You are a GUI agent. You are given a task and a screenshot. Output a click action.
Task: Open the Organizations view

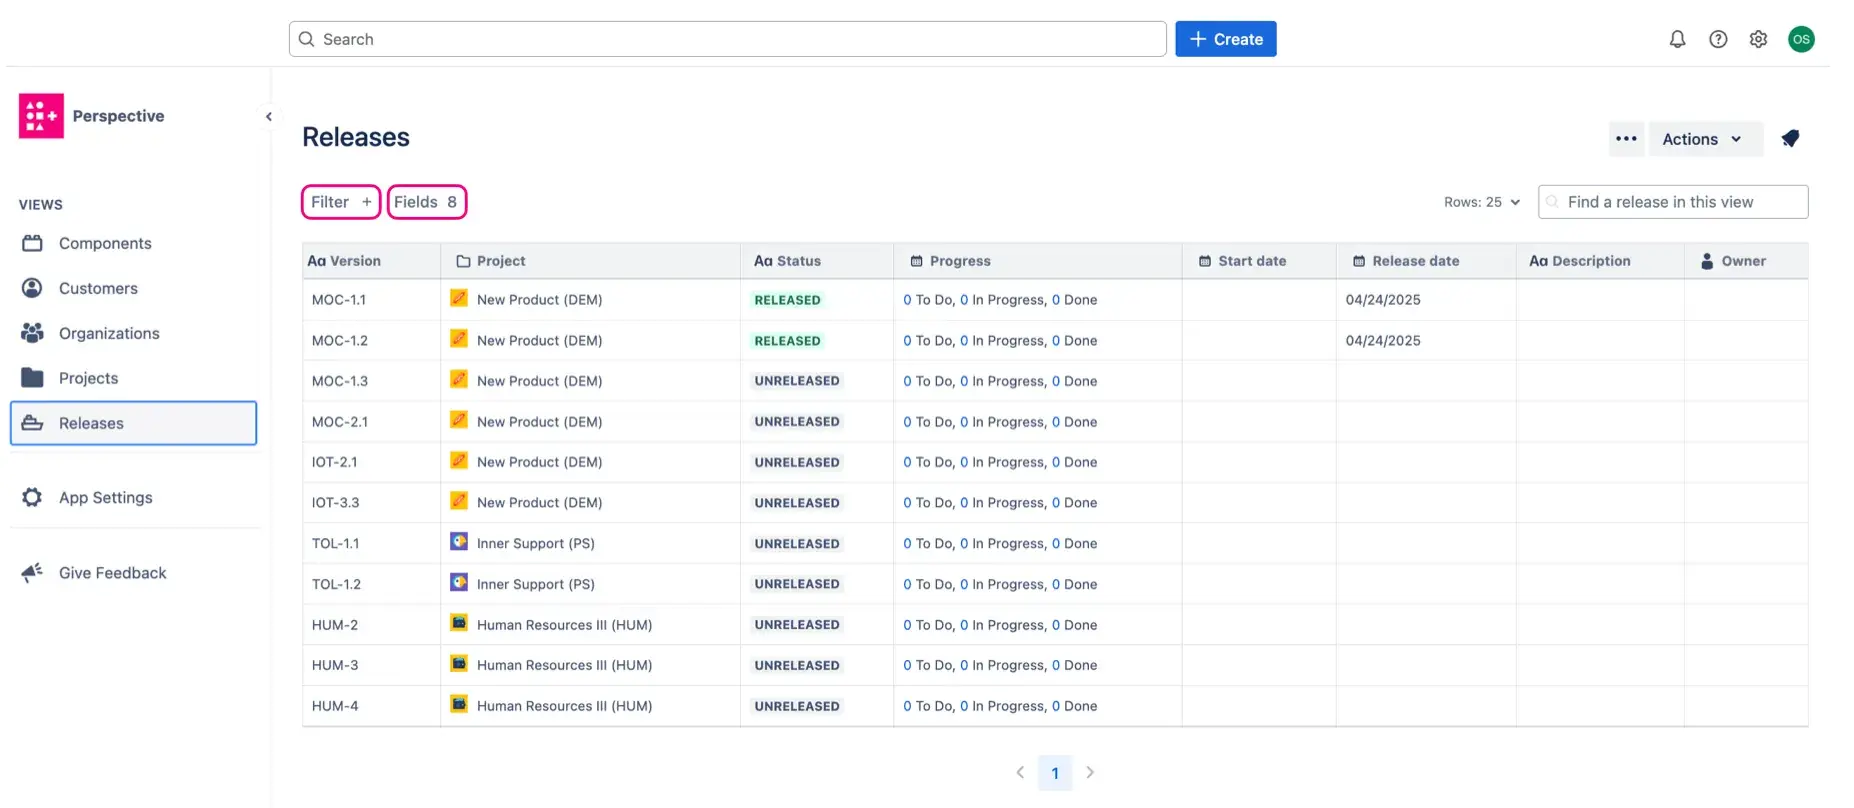109,333
